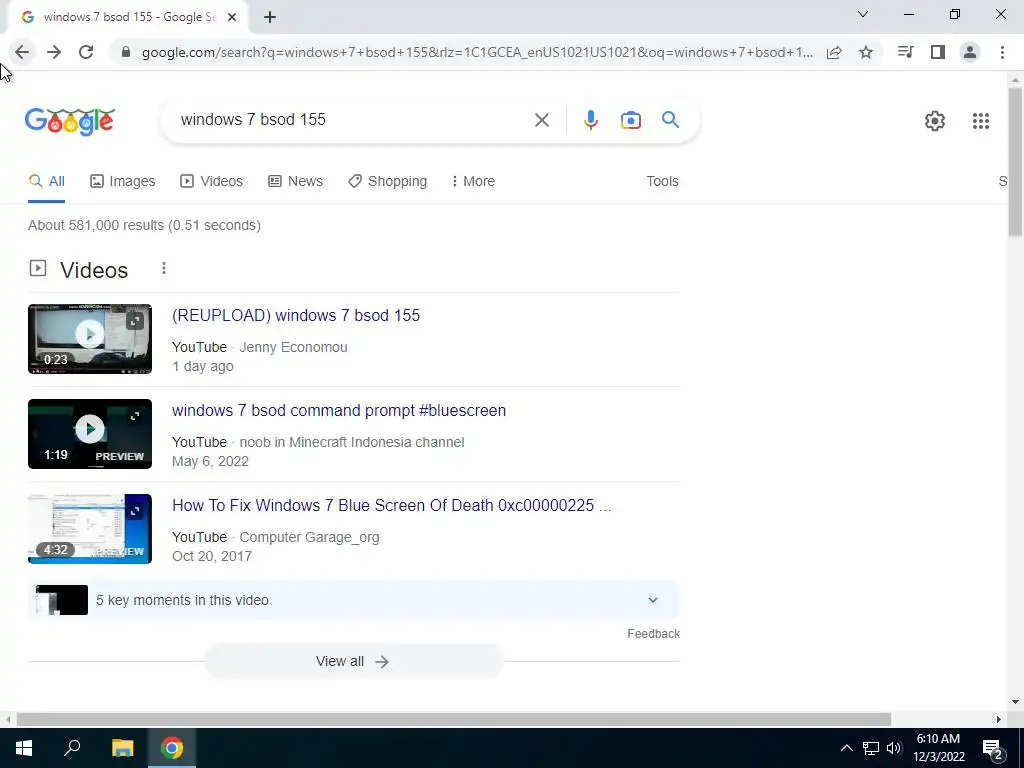Open the network tray icon
The height and width of the screenshot is (768, 1024).
pyautogui.click(x=871, y=748)
